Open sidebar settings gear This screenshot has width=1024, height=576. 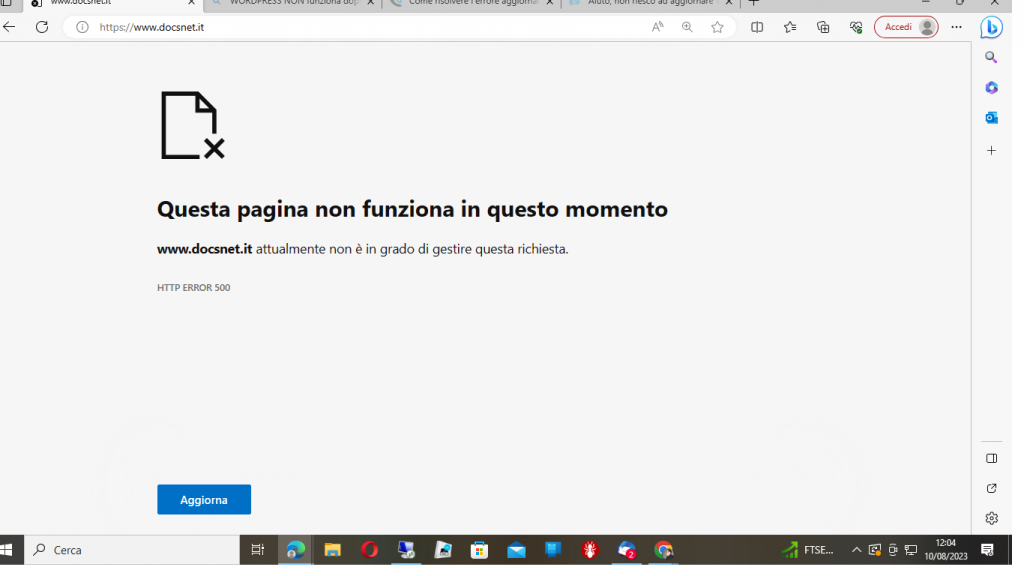click(x=991, y=519)
